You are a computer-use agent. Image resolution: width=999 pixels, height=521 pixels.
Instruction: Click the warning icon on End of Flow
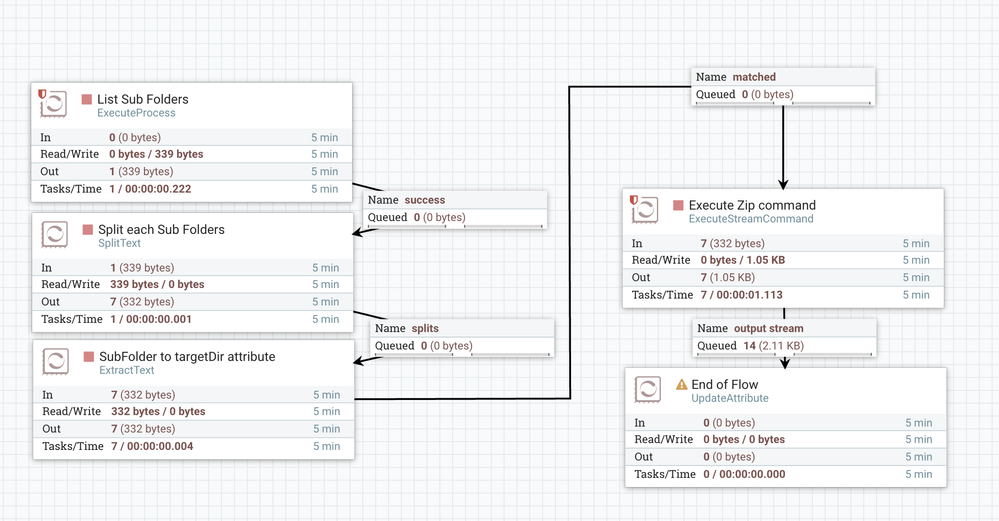point(682,385)
